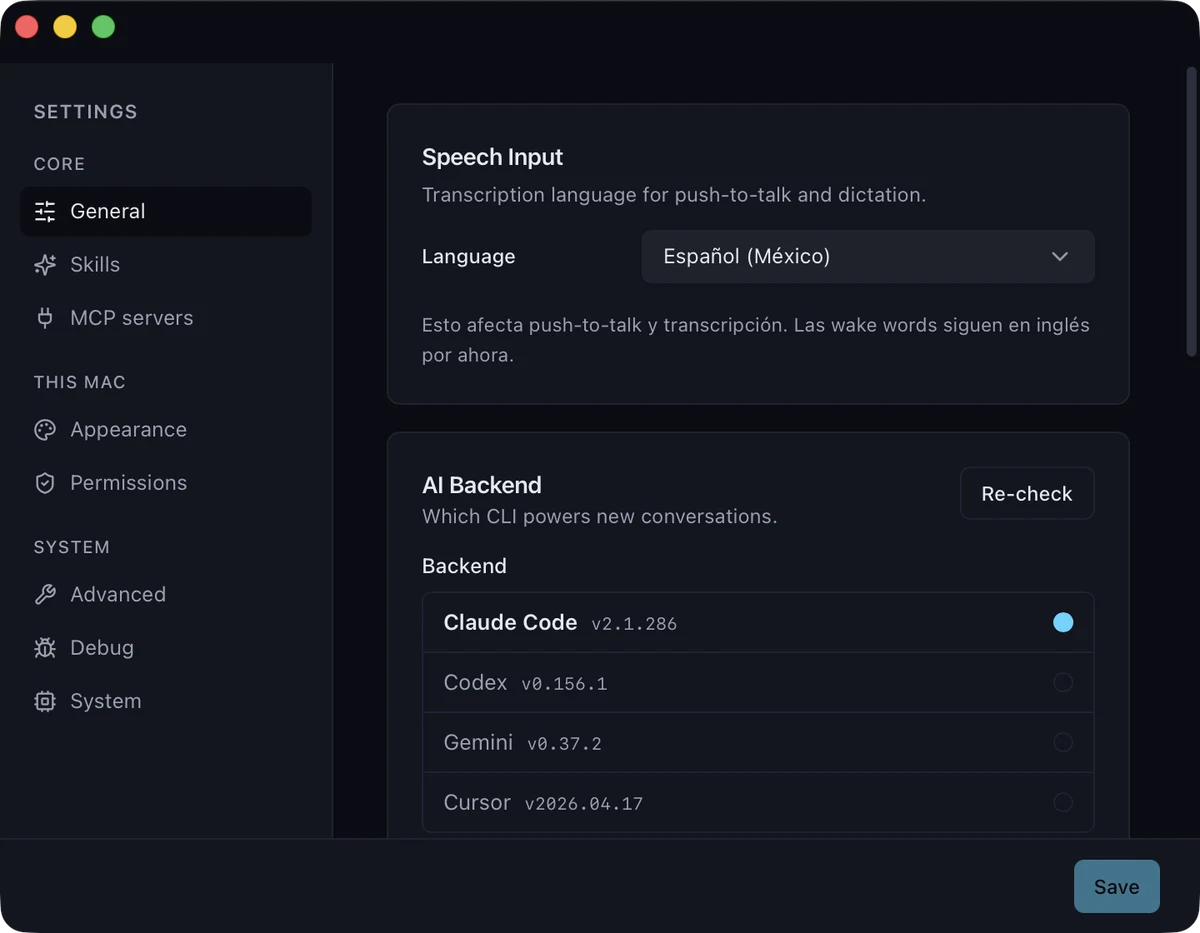This screenshot has width=1200, height=933.
Task: Click the System chip icon
Action: 45,701
